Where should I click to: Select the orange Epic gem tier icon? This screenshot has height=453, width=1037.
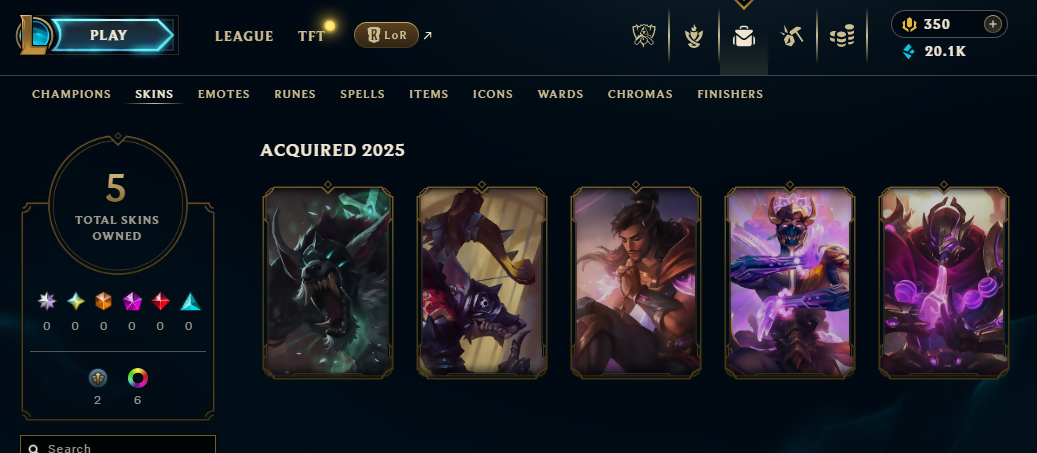[104, 302]
